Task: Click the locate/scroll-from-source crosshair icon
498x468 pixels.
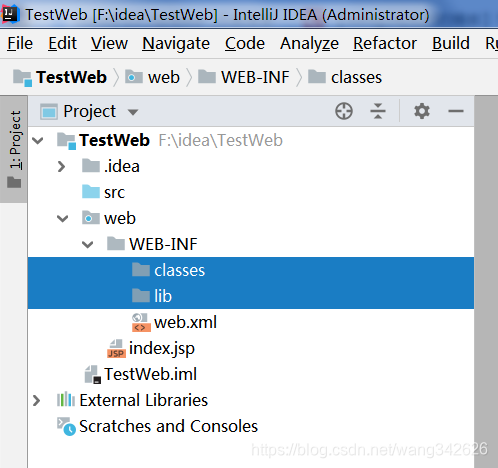Action: click(x=344, y=111)
